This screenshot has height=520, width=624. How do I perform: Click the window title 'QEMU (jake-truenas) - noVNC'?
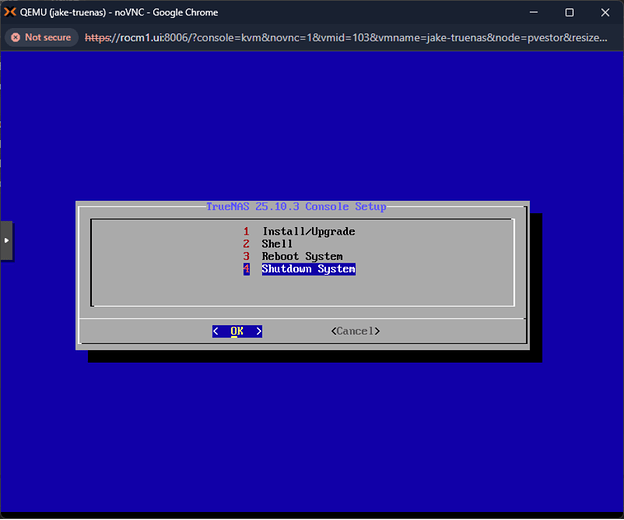119,12
